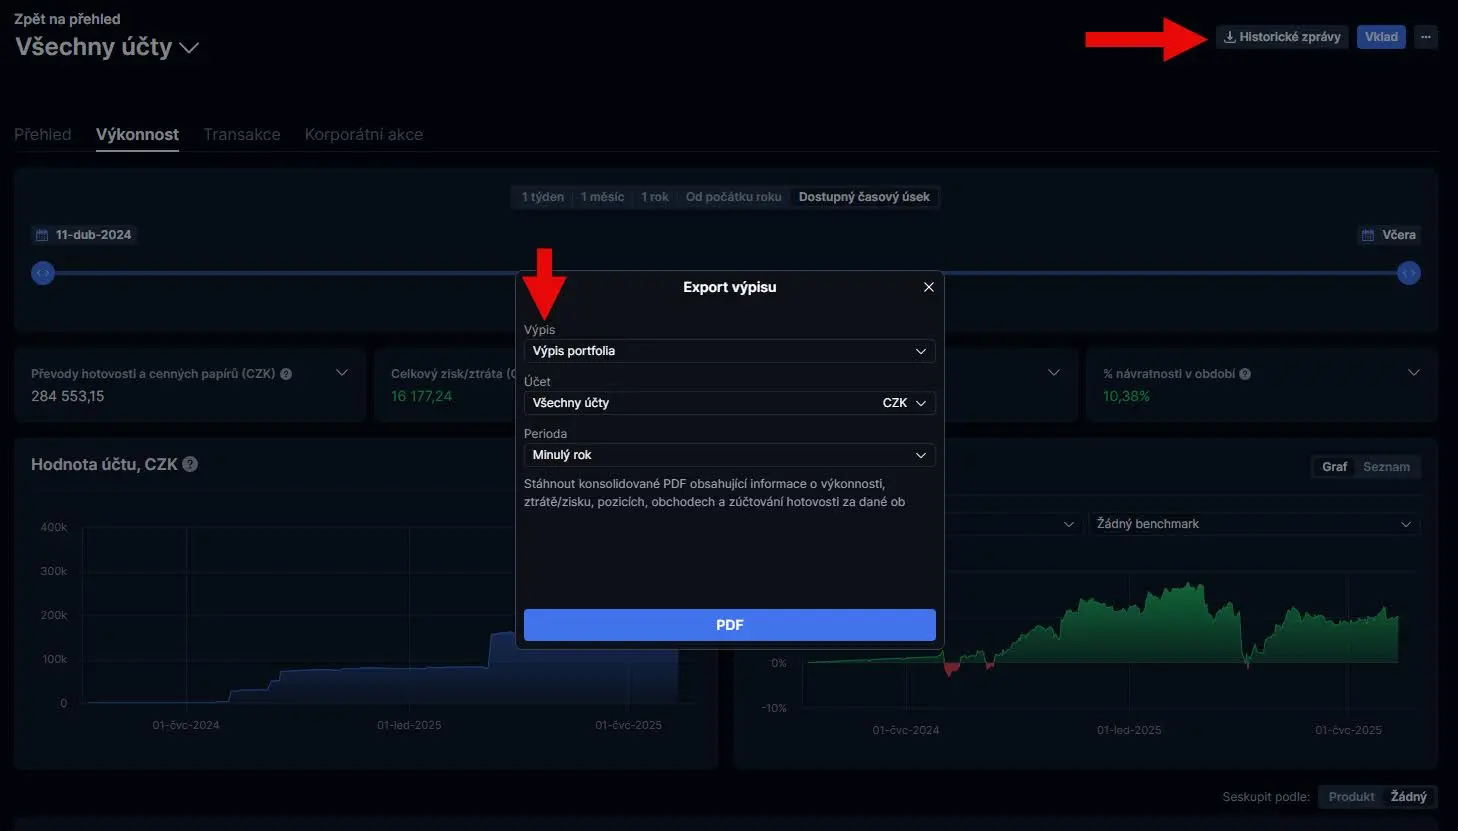The image size is (1458, 831).
Task: Group by Produkt
Action: (x=1351, y=797)
